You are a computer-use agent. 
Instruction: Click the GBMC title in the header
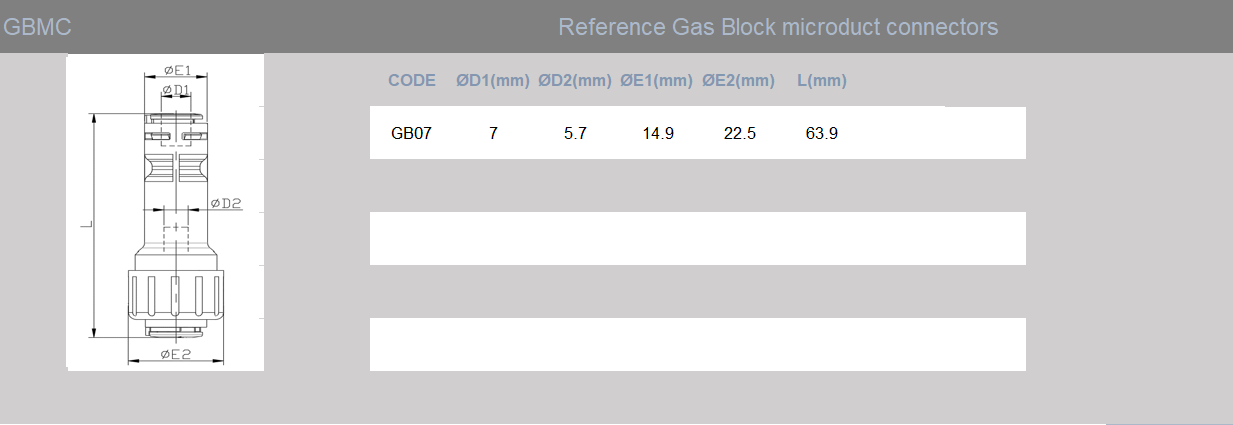[37, 27]
